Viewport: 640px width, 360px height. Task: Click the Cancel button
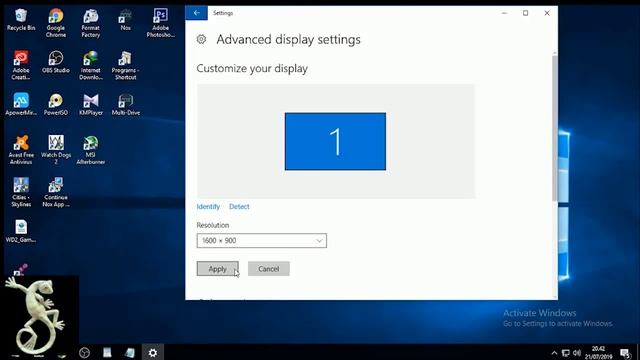point(269,269)
